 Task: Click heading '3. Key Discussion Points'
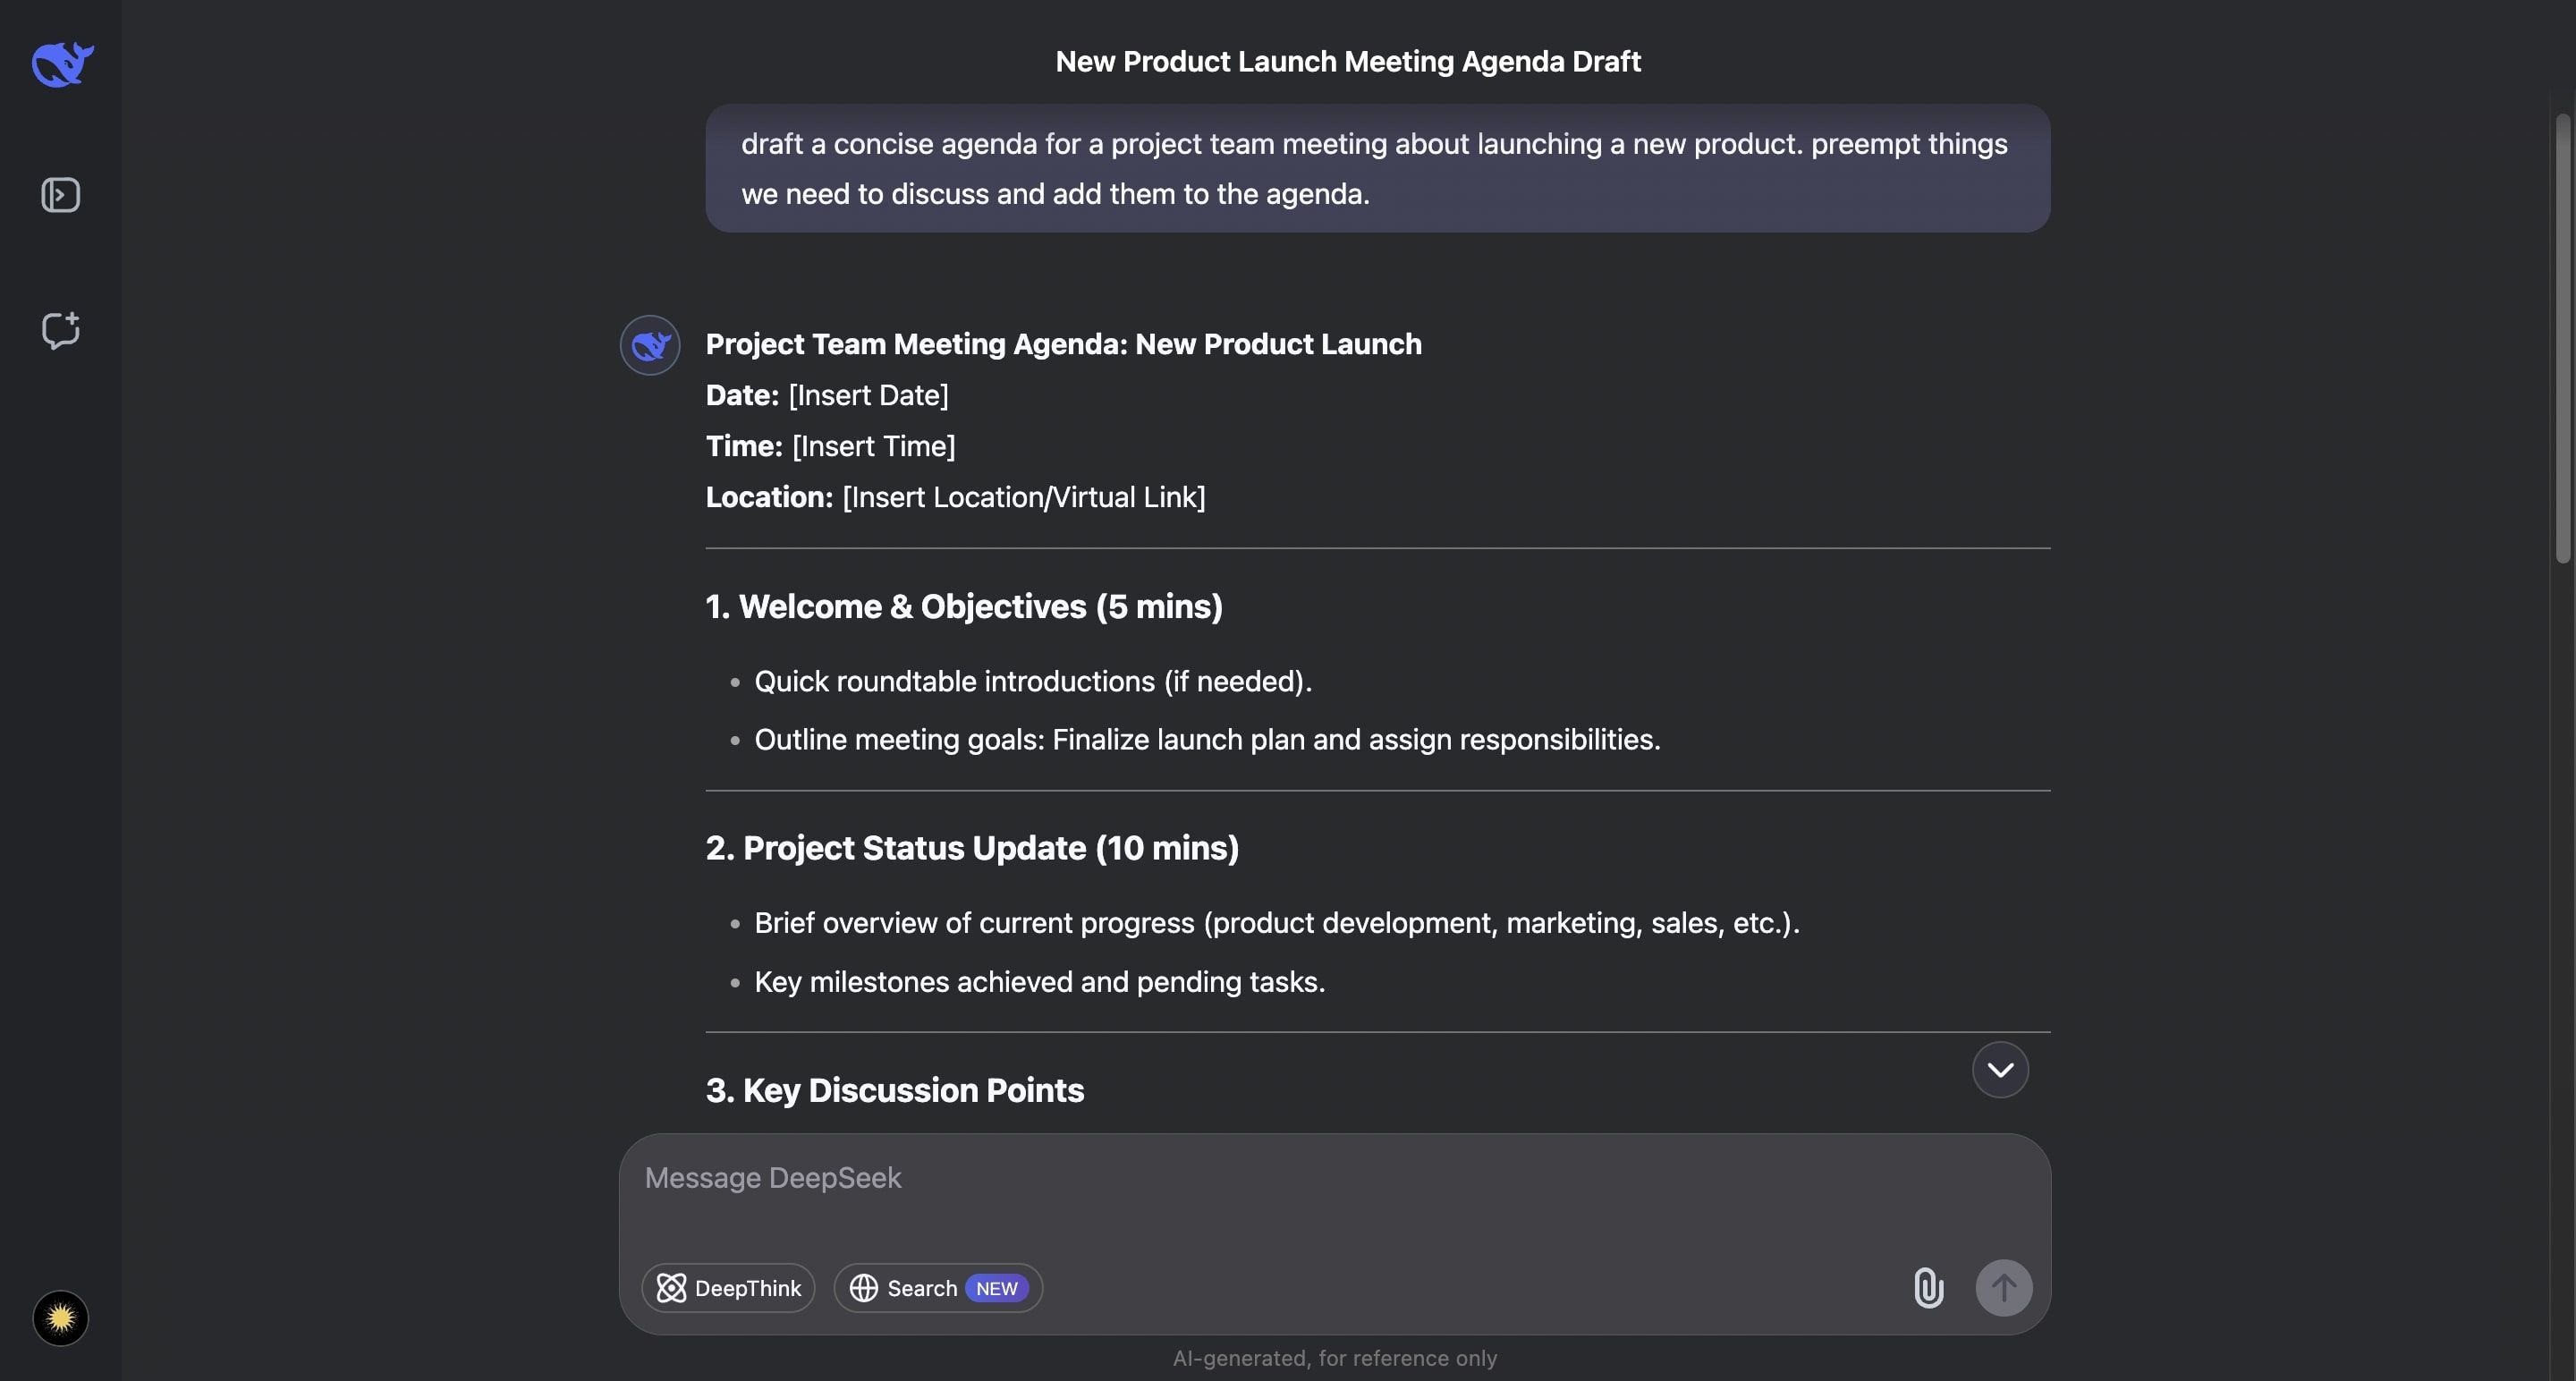coord(895,1090)
